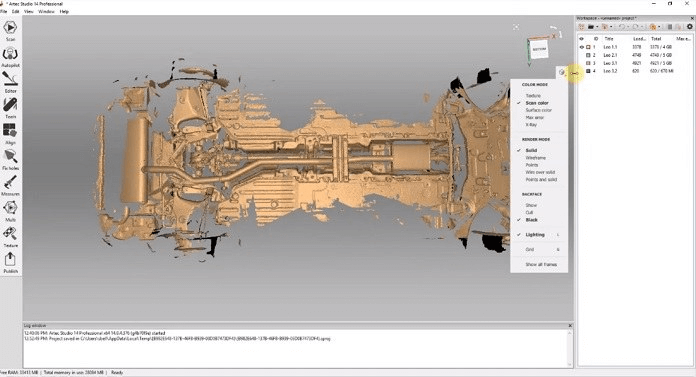Open the View menu
Viewport: 696px width, 377px height.
(x=28, y=12)
